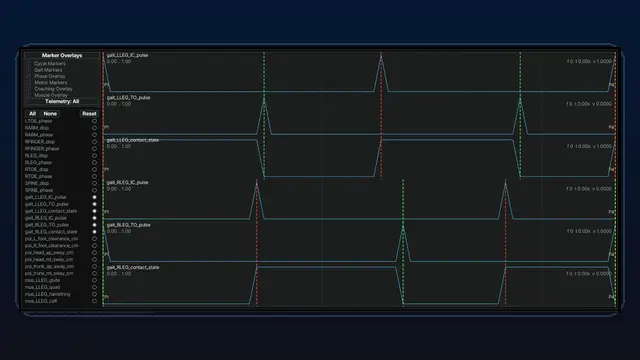This screenshot has height=360, width=640.
Task: Enable the Gait Markers overlay checkbox
Action: coord(29,70)
